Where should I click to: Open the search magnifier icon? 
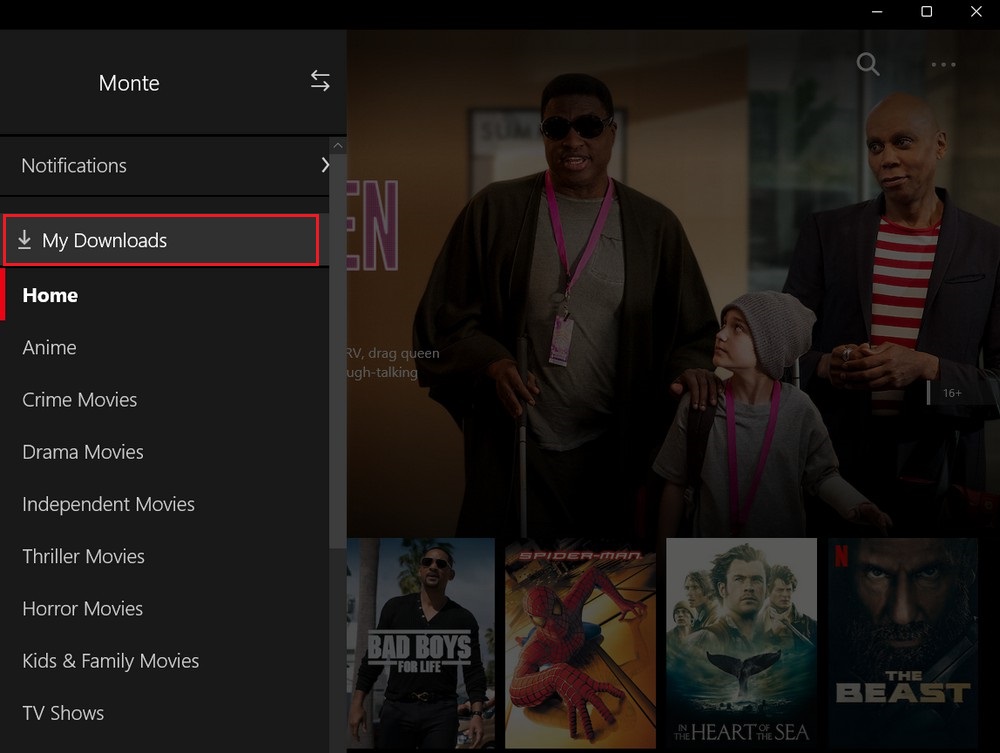coord(867,64)
